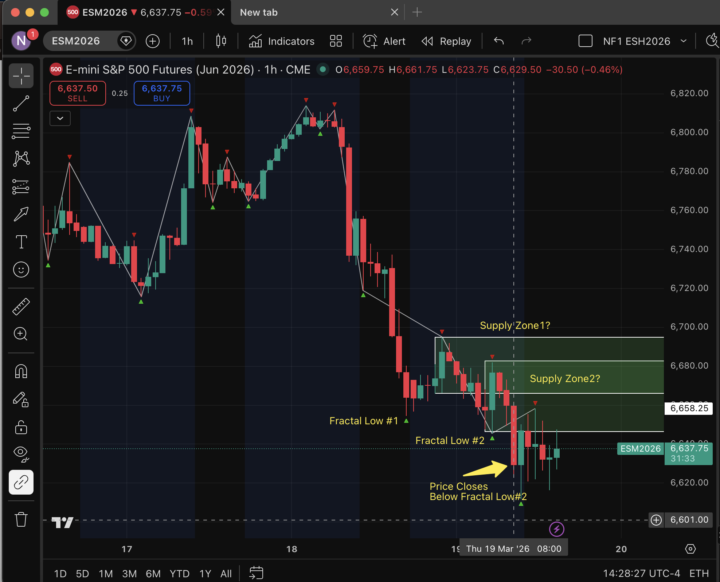
Task: Select the ruler measure tool
Action: point(21,306)
